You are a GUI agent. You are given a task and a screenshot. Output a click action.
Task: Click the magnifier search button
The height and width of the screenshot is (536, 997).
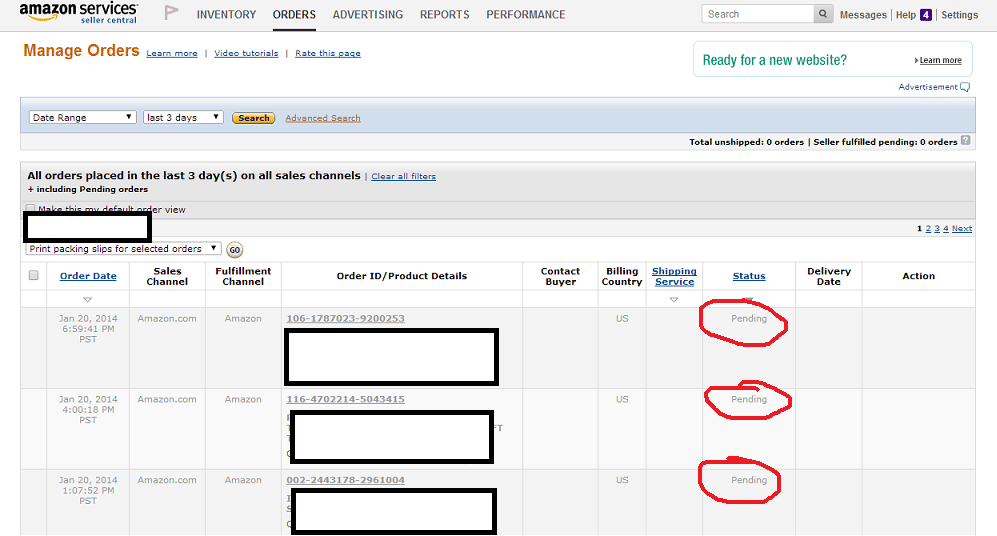(823, 14)
